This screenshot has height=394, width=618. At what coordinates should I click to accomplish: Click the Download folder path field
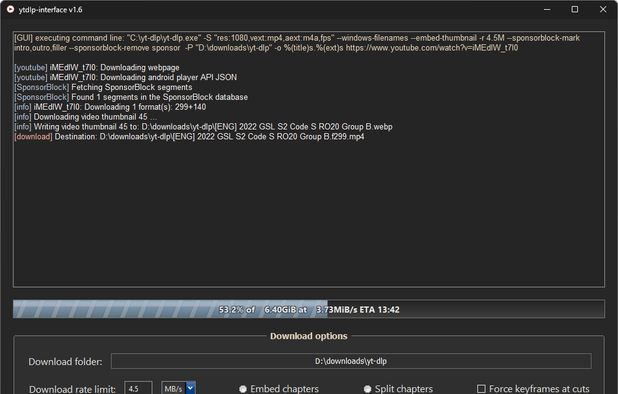click(351, 361)
